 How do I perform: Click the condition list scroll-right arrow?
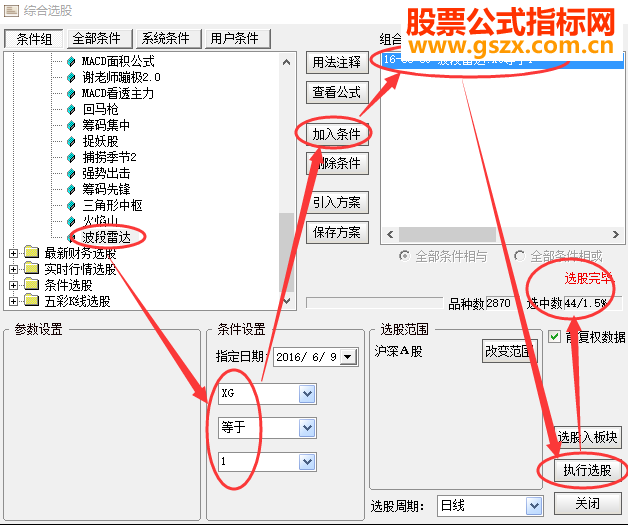616,234
